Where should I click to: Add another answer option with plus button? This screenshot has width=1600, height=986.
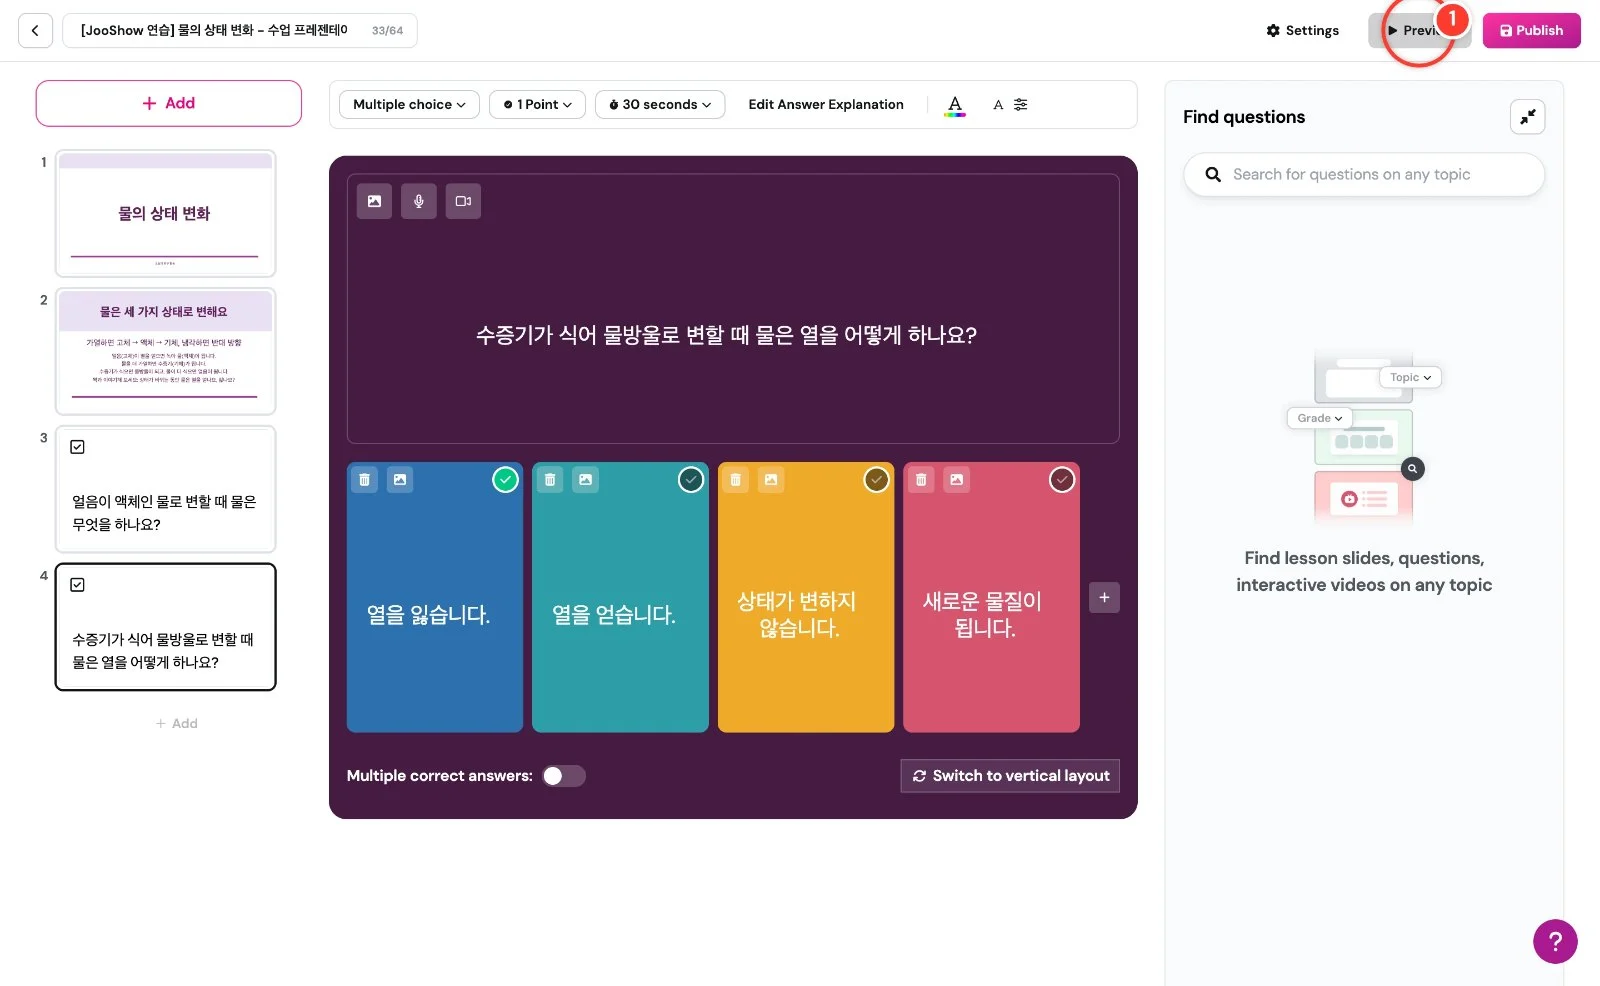[x=1104, y=598]
